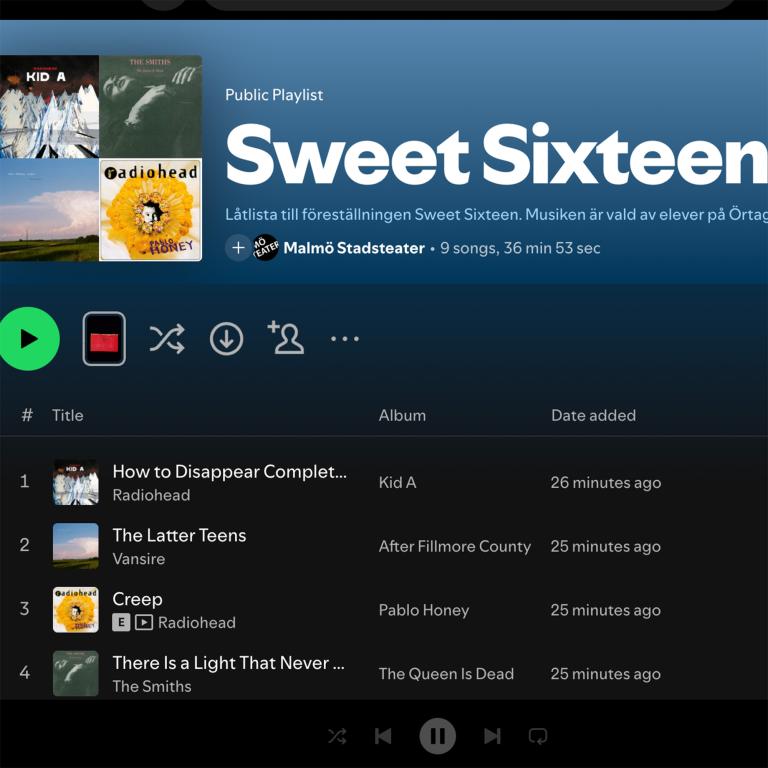Open The Smiths artist link
The width and height of the screenshot is (768, 768).
coord(152,686)
